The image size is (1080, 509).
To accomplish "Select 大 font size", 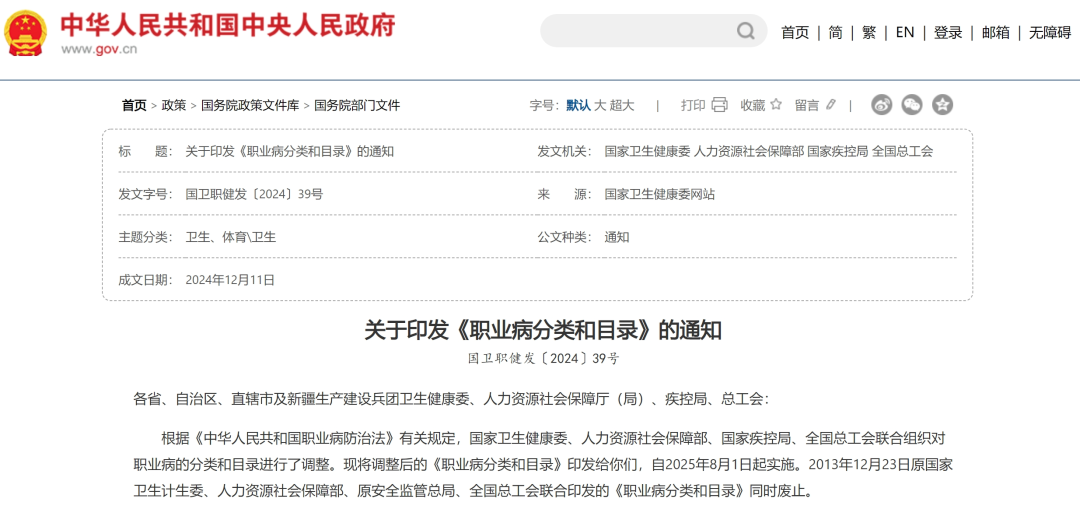I will [x=600, y=105].
